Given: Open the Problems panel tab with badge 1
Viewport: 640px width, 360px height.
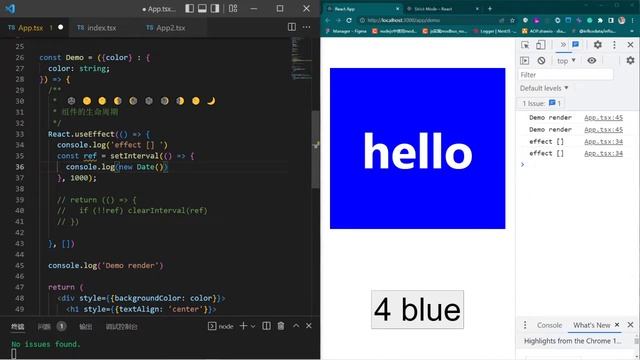Looking at the screenshot, I should pyautogui.click(x=51, y=327).
